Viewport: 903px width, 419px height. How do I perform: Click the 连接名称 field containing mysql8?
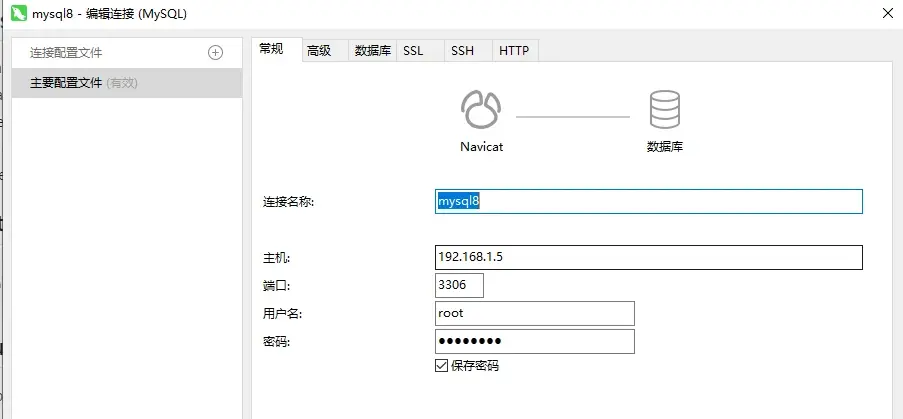[x=648, y=201]
